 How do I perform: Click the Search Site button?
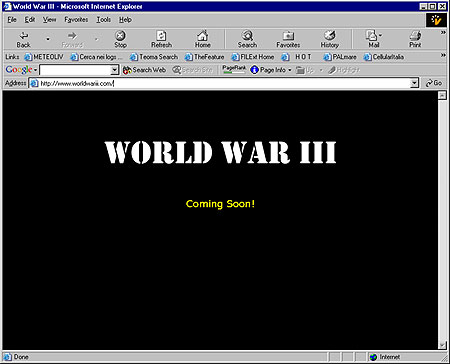(x=192, y=70)
